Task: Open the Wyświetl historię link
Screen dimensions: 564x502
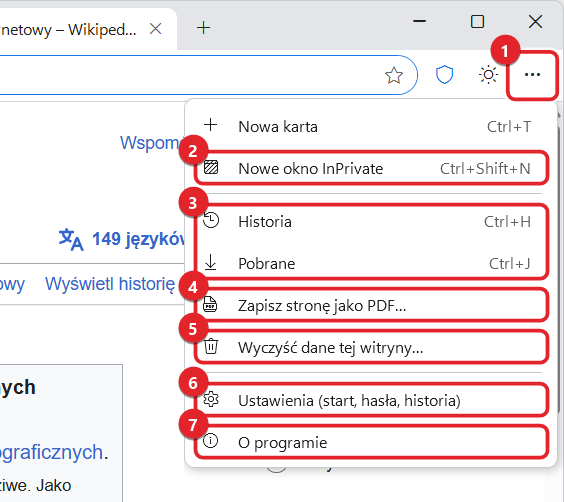Action: tap(110, 284)
